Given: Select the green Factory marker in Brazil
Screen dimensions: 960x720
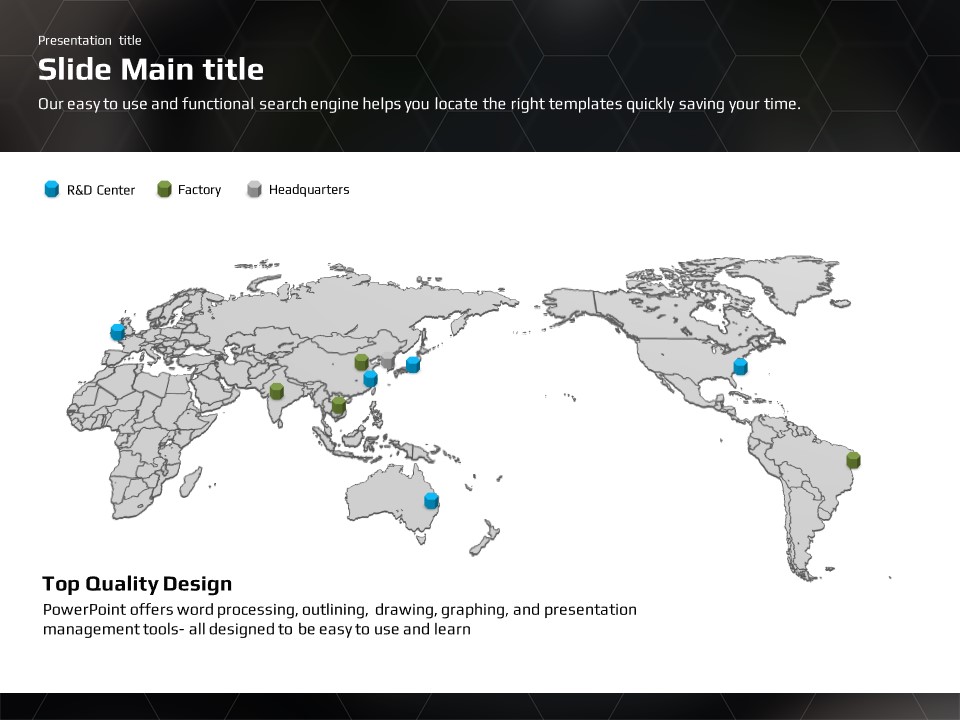Looking at the screenshot, I should click(853, 460).
